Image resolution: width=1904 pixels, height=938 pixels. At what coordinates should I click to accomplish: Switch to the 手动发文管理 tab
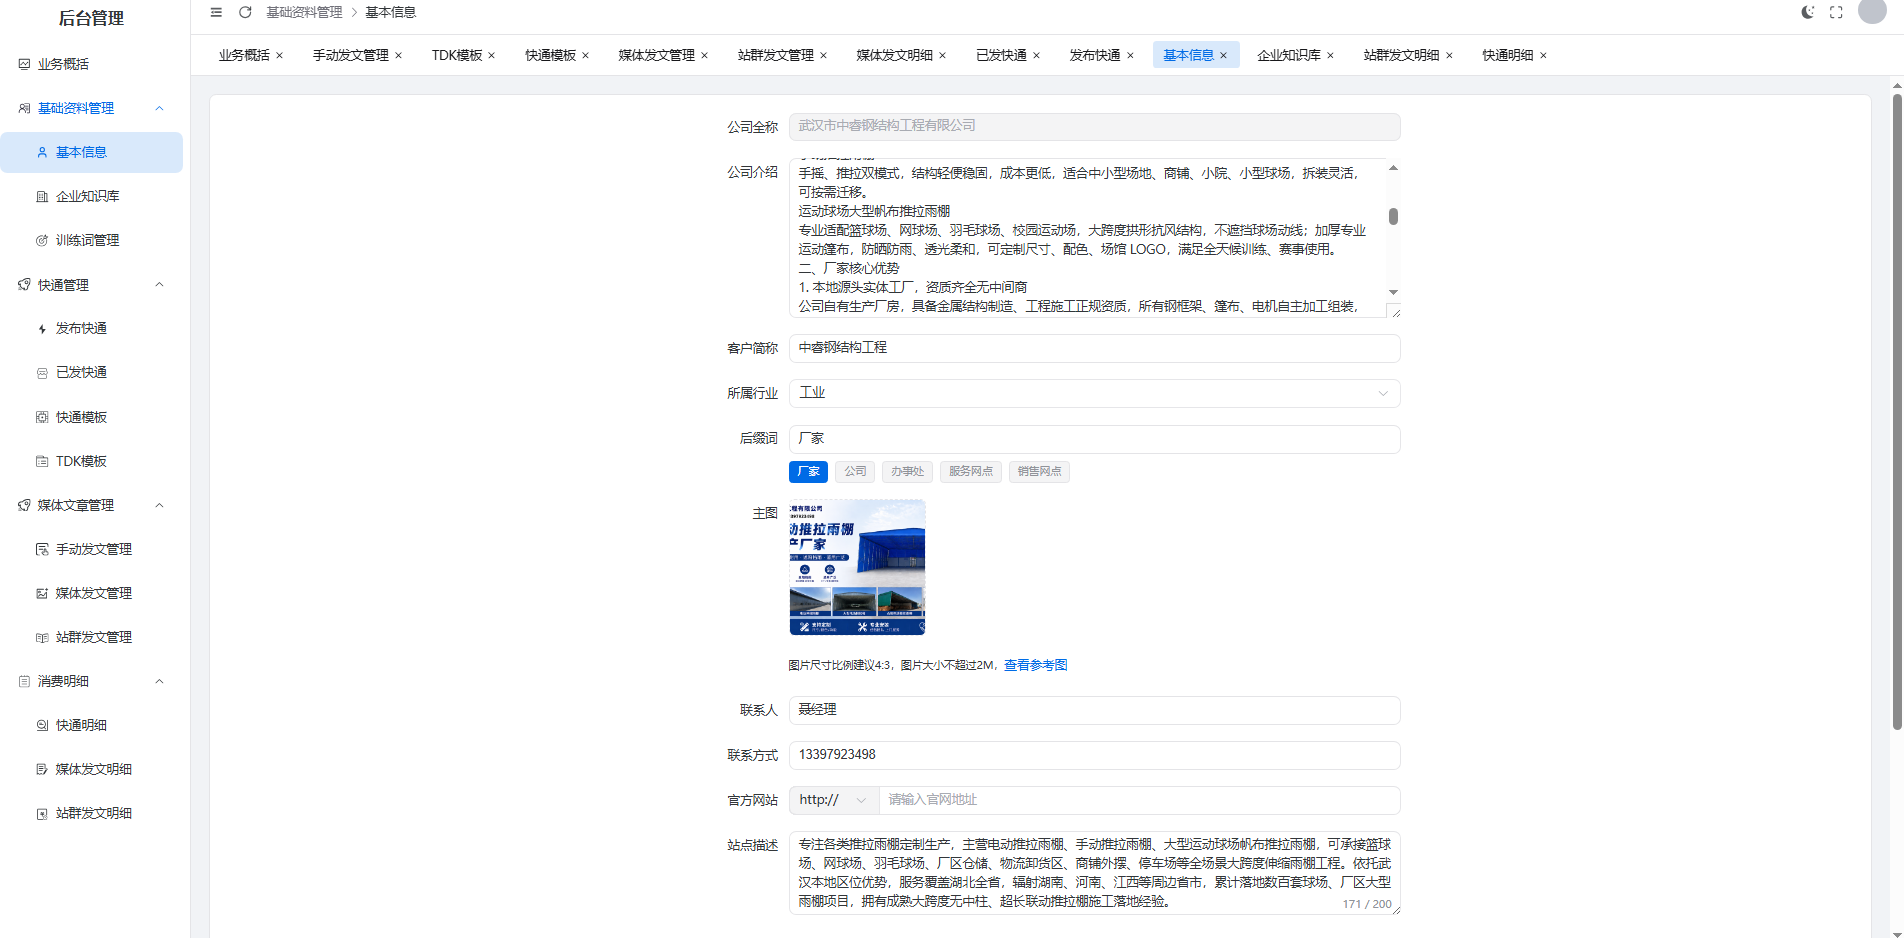click(x=351, y=55)
